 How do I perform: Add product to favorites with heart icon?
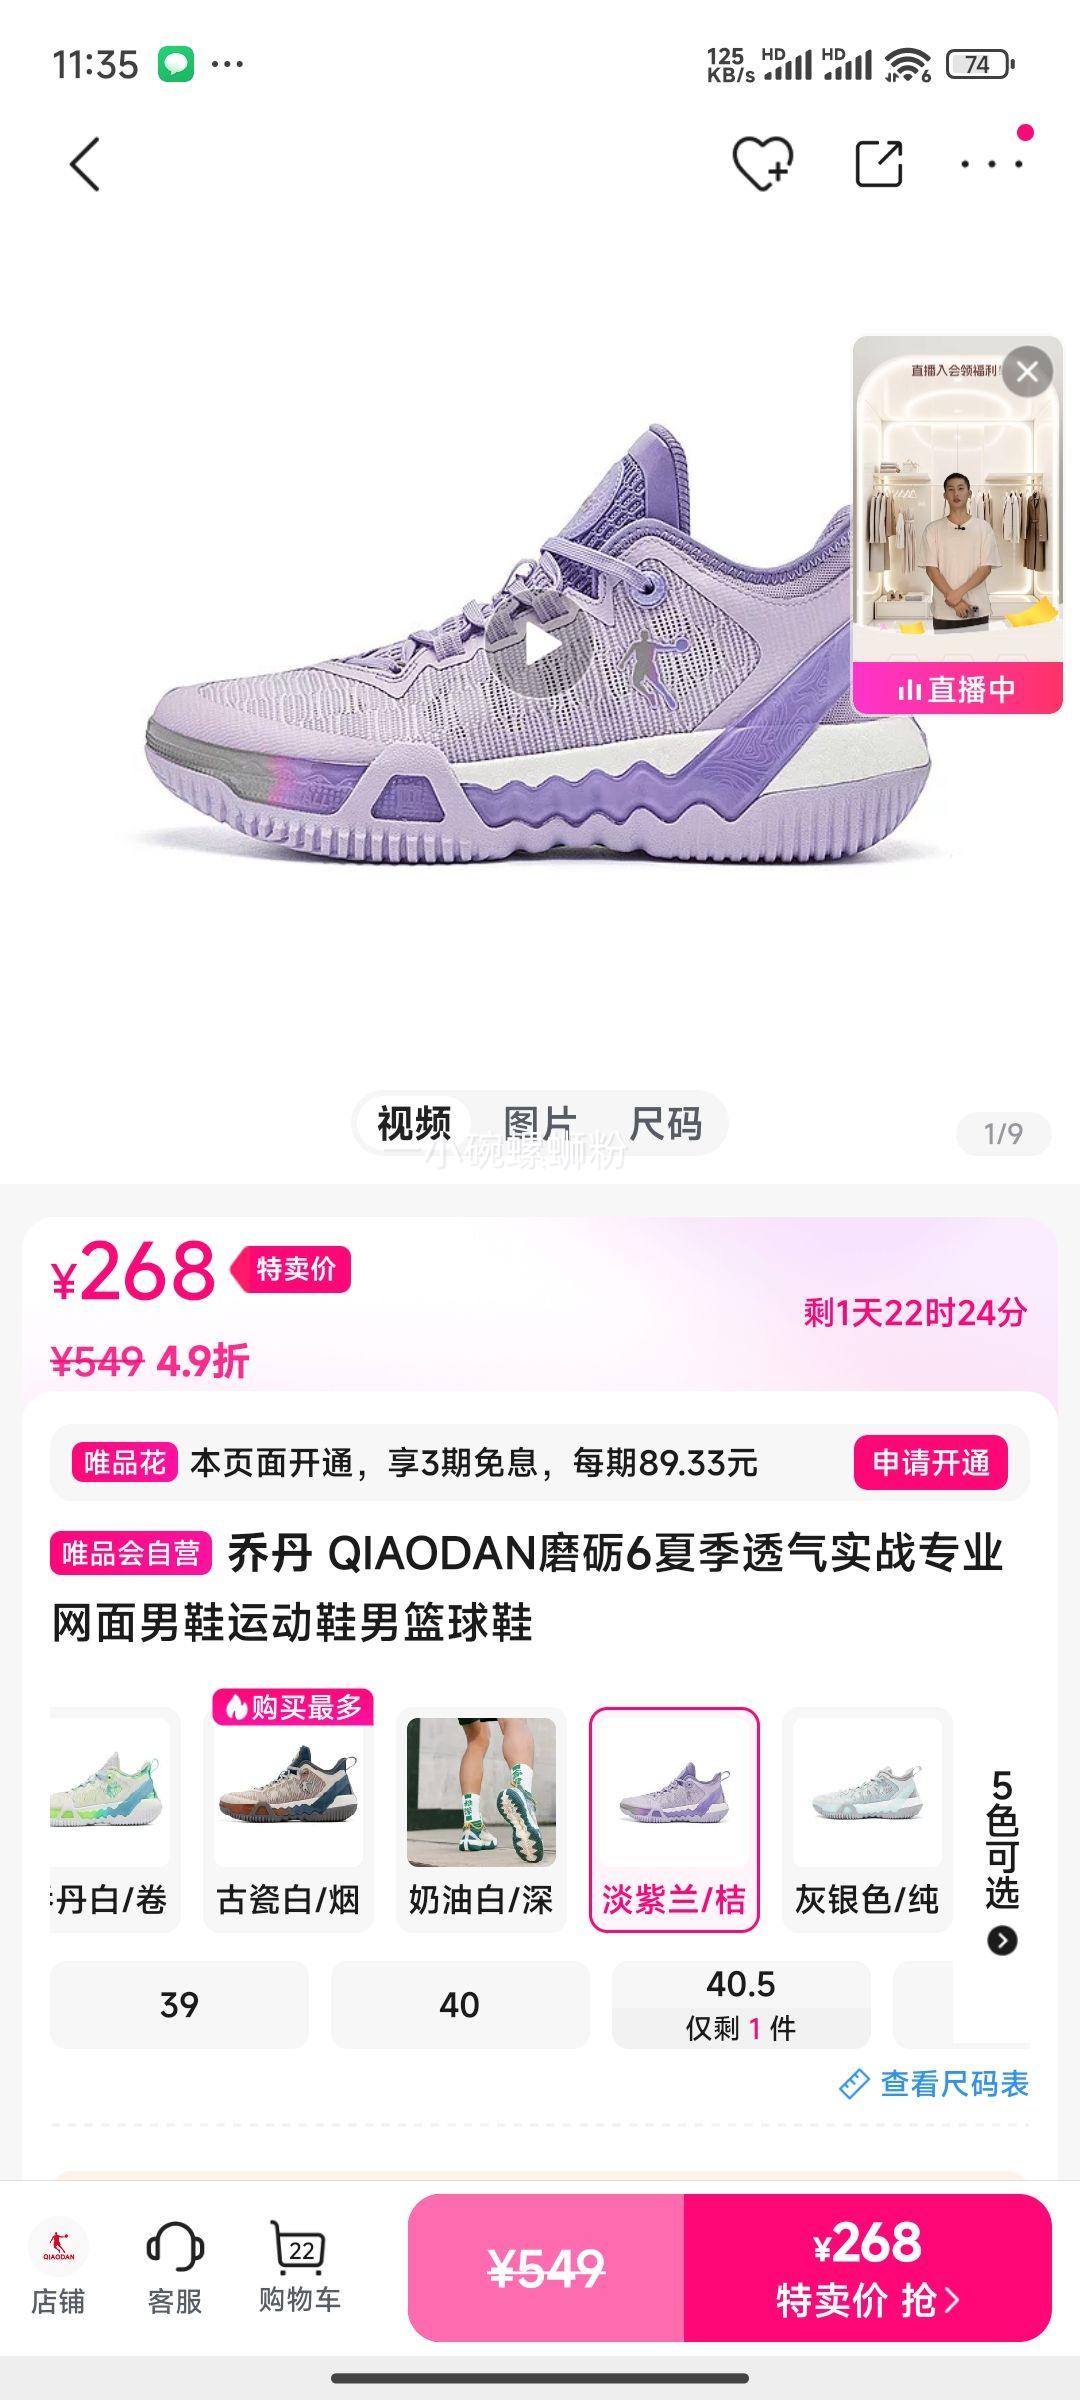[x=763, y=164]
